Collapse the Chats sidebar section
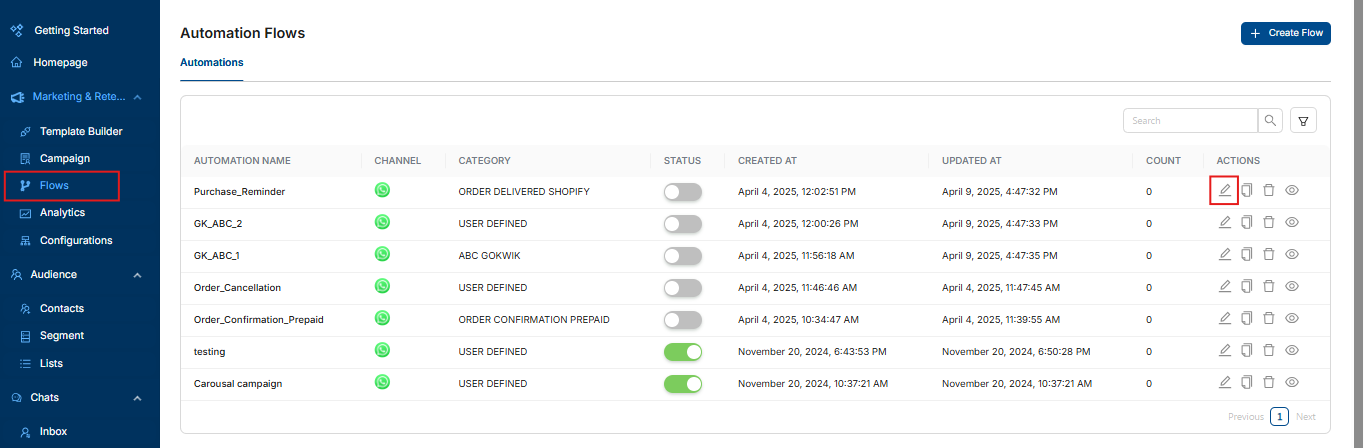This screenshot has height=448, width=1364. tap(137, 398)
